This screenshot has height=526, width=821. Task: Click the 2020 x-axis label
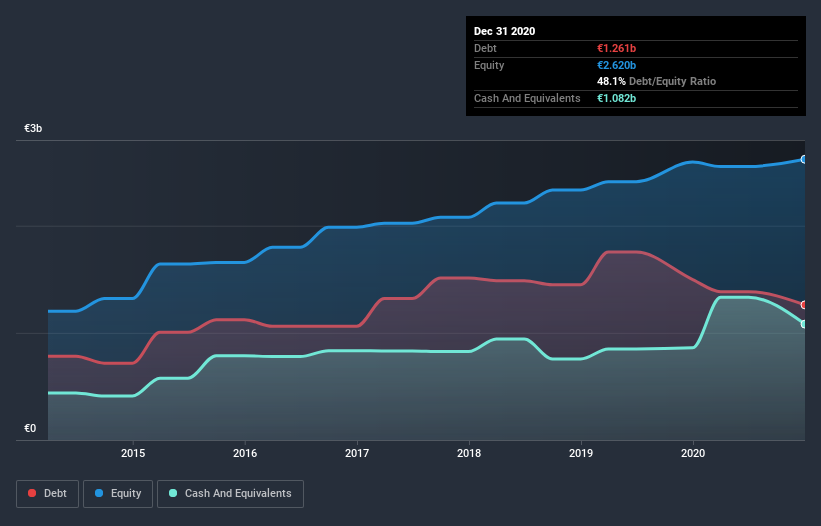click(693, 453)
